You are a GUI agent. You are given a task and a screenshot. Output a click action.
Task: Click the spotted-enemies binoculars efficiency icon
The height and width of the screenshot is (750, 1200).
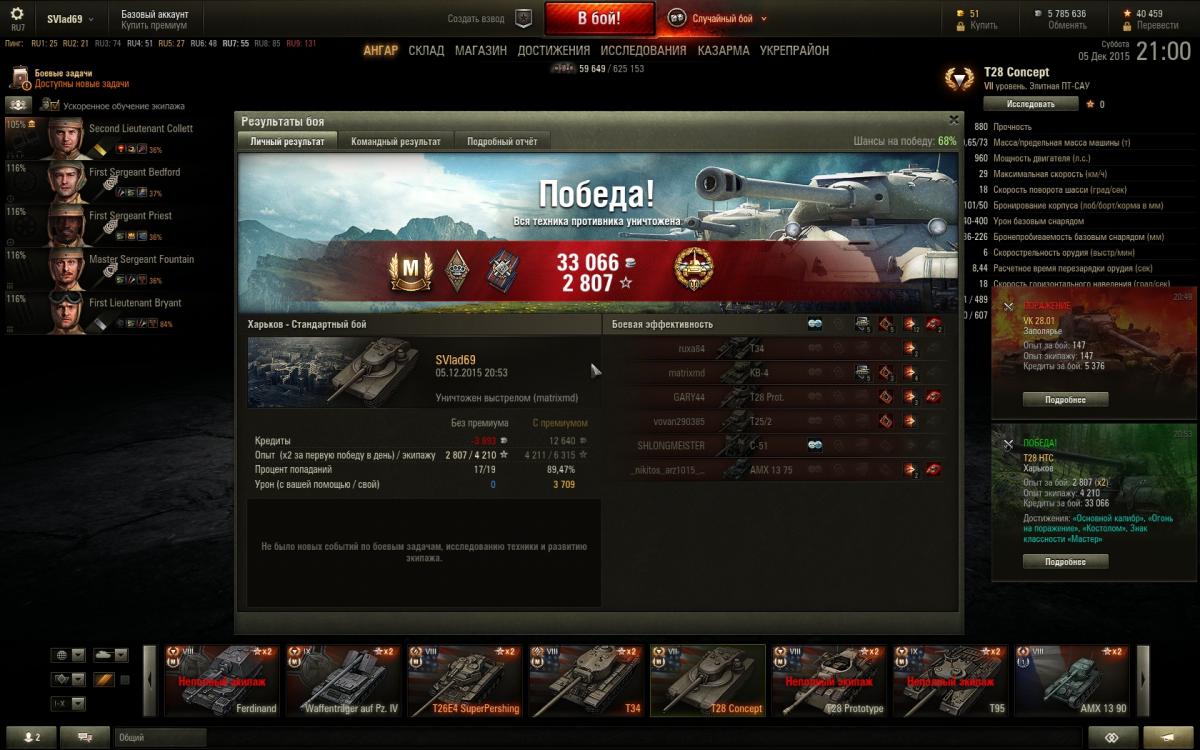pyautogui.click(x=815, y=324)
